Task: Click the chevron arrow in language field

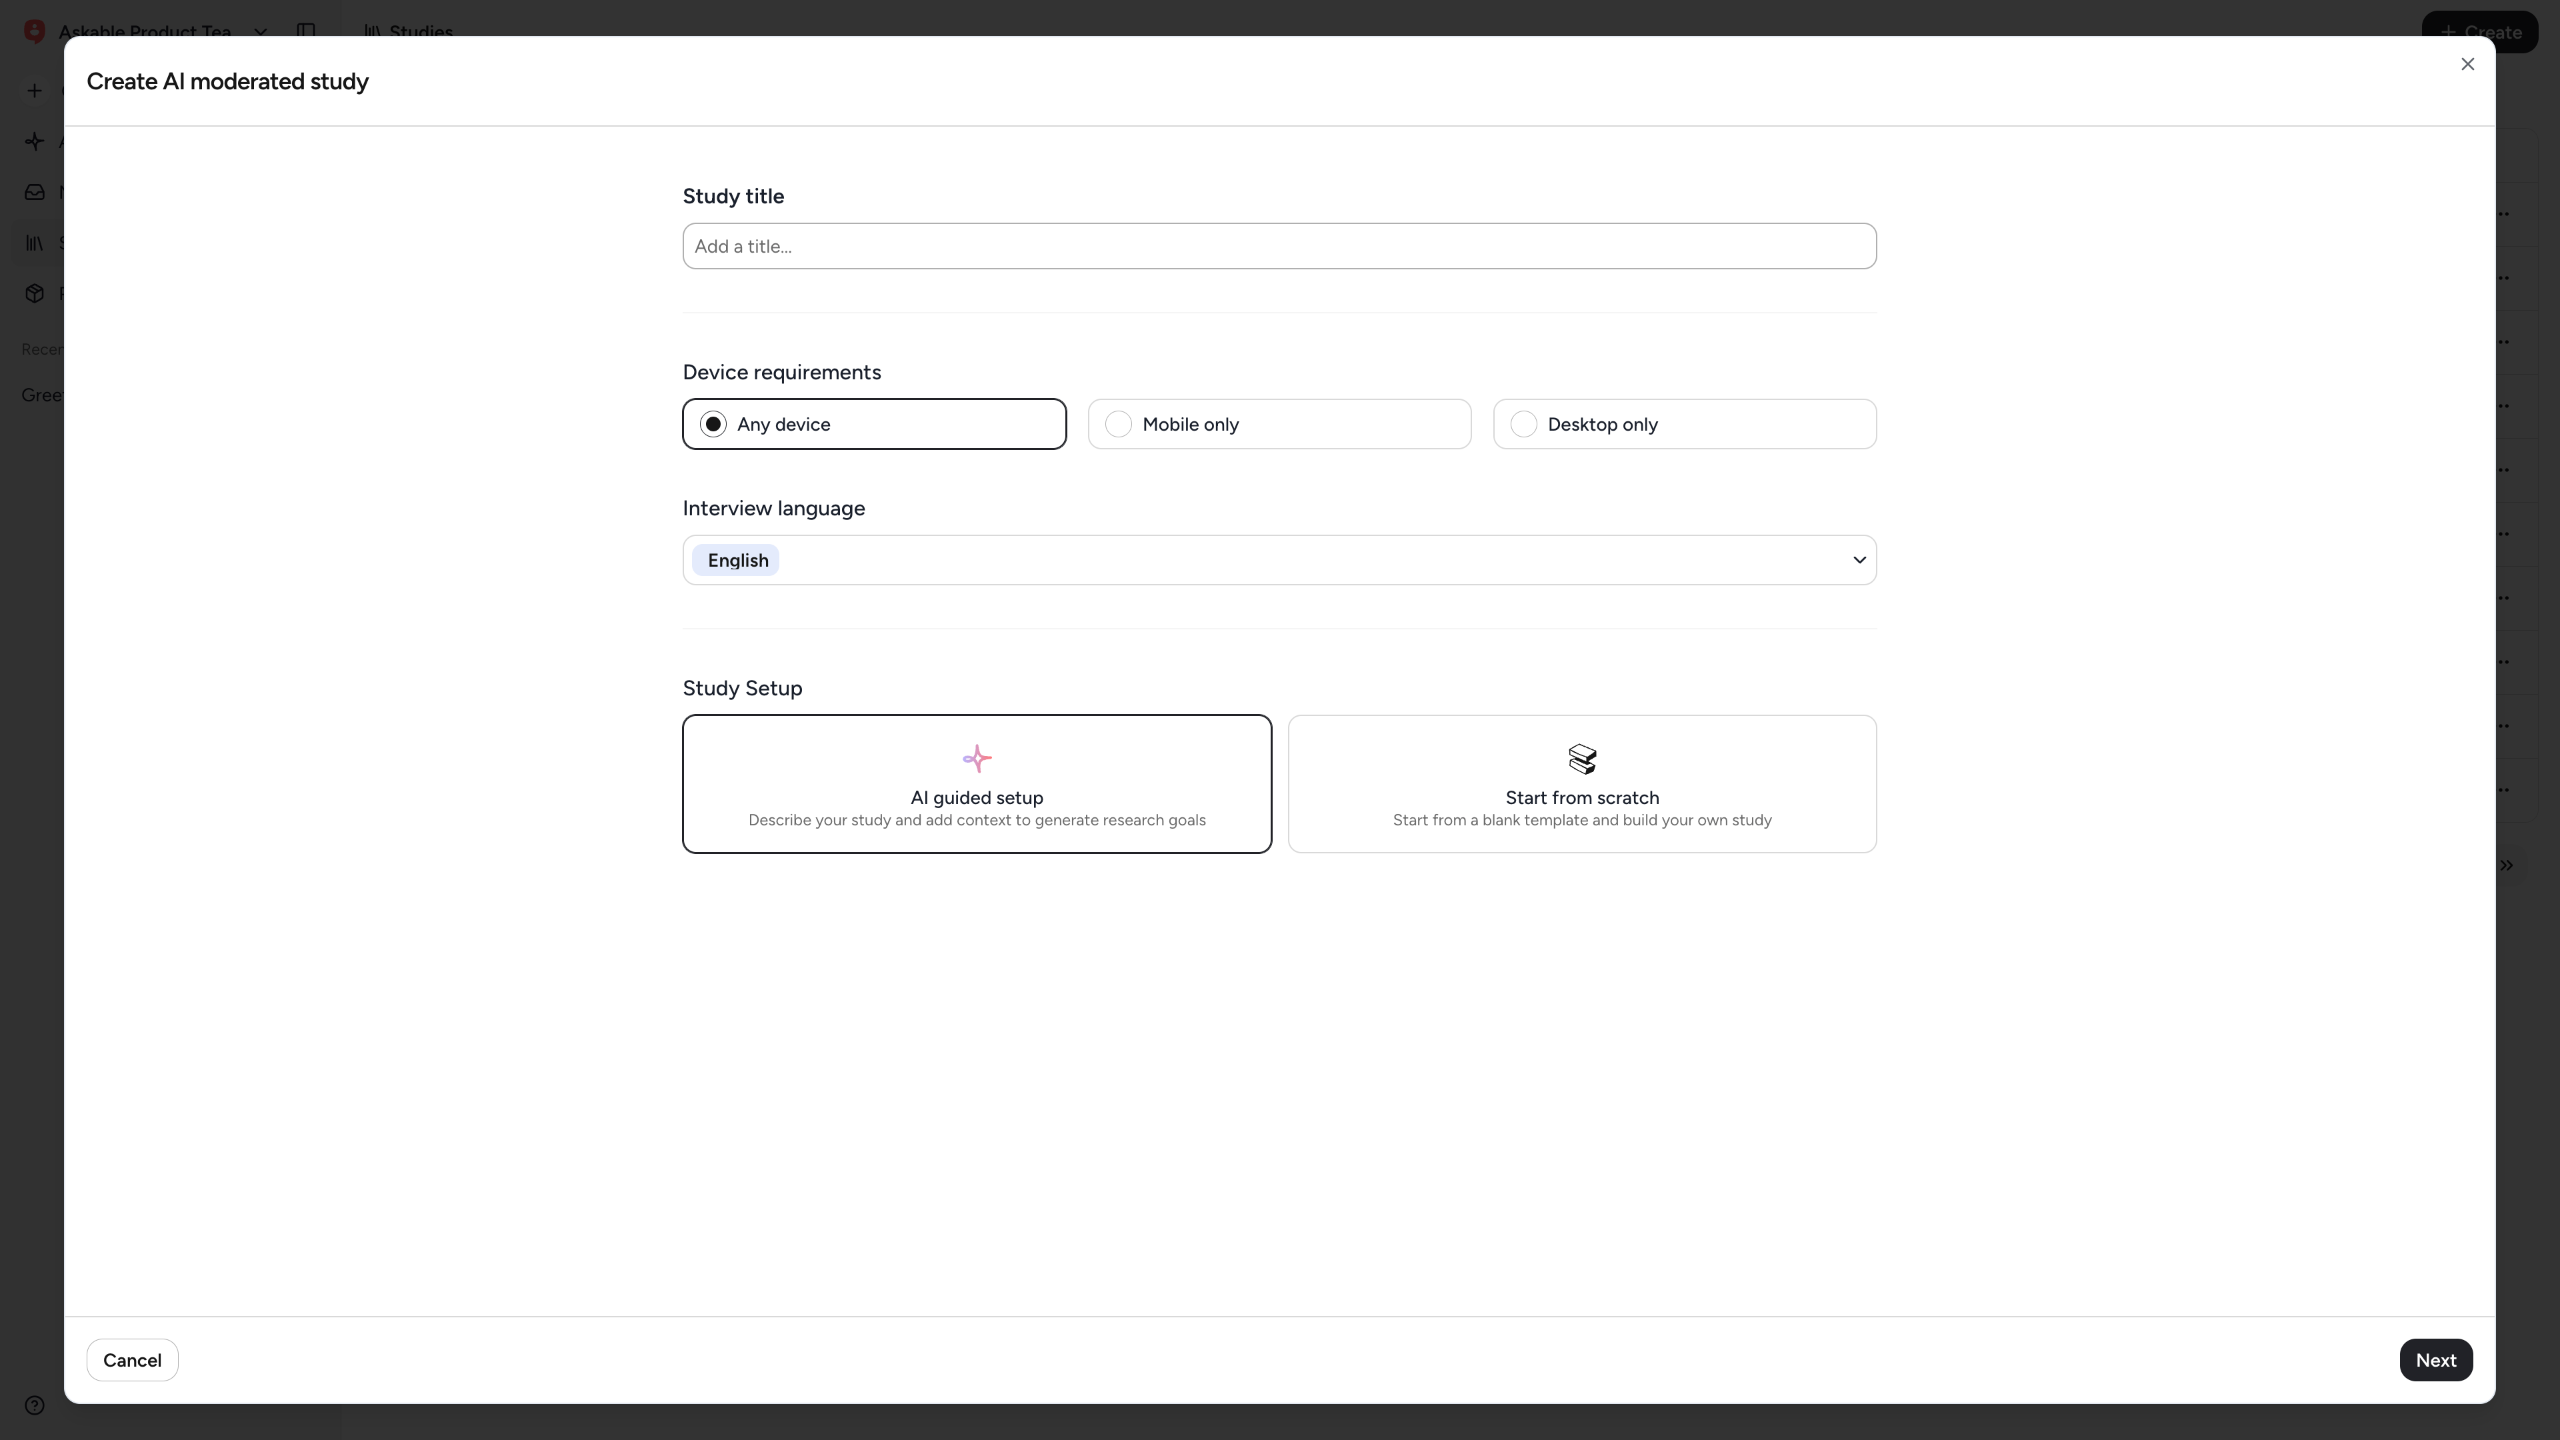Action: point(1859,560)
